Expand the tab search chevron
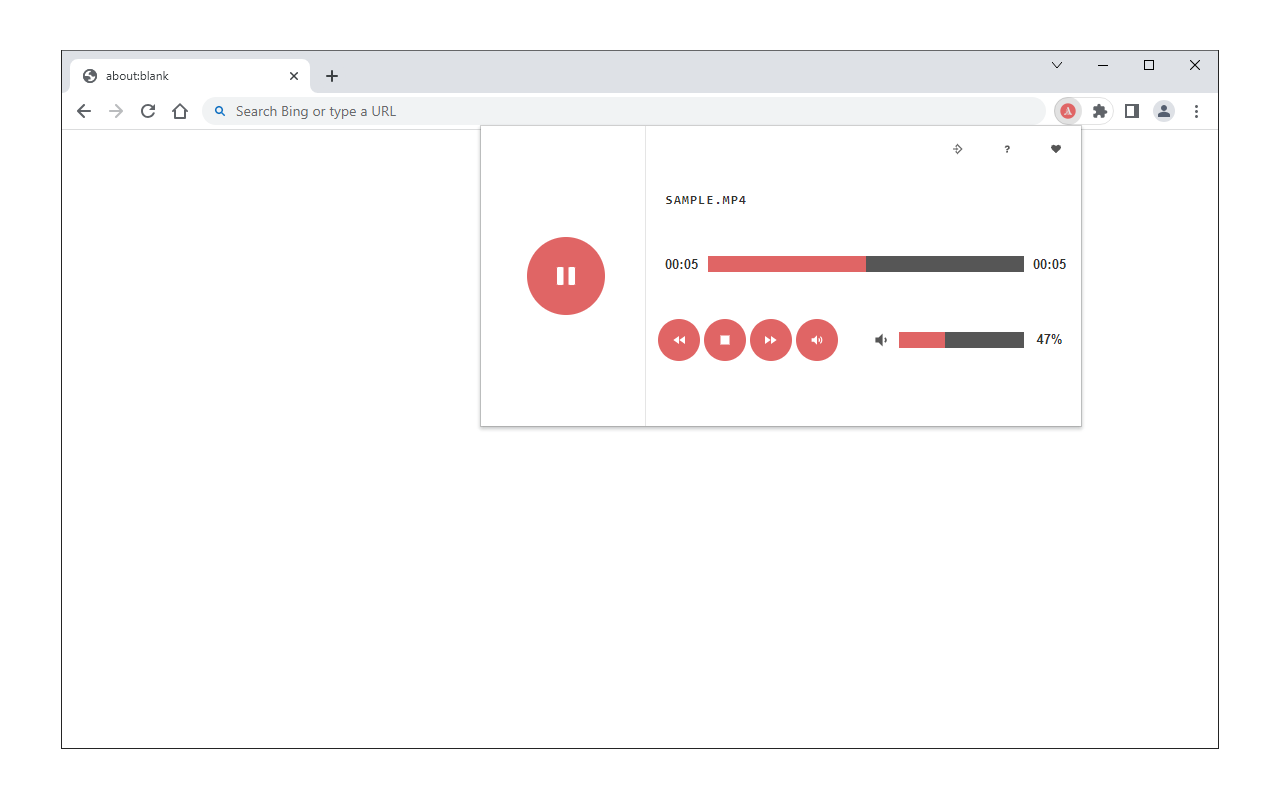 tap(1057, 65)
